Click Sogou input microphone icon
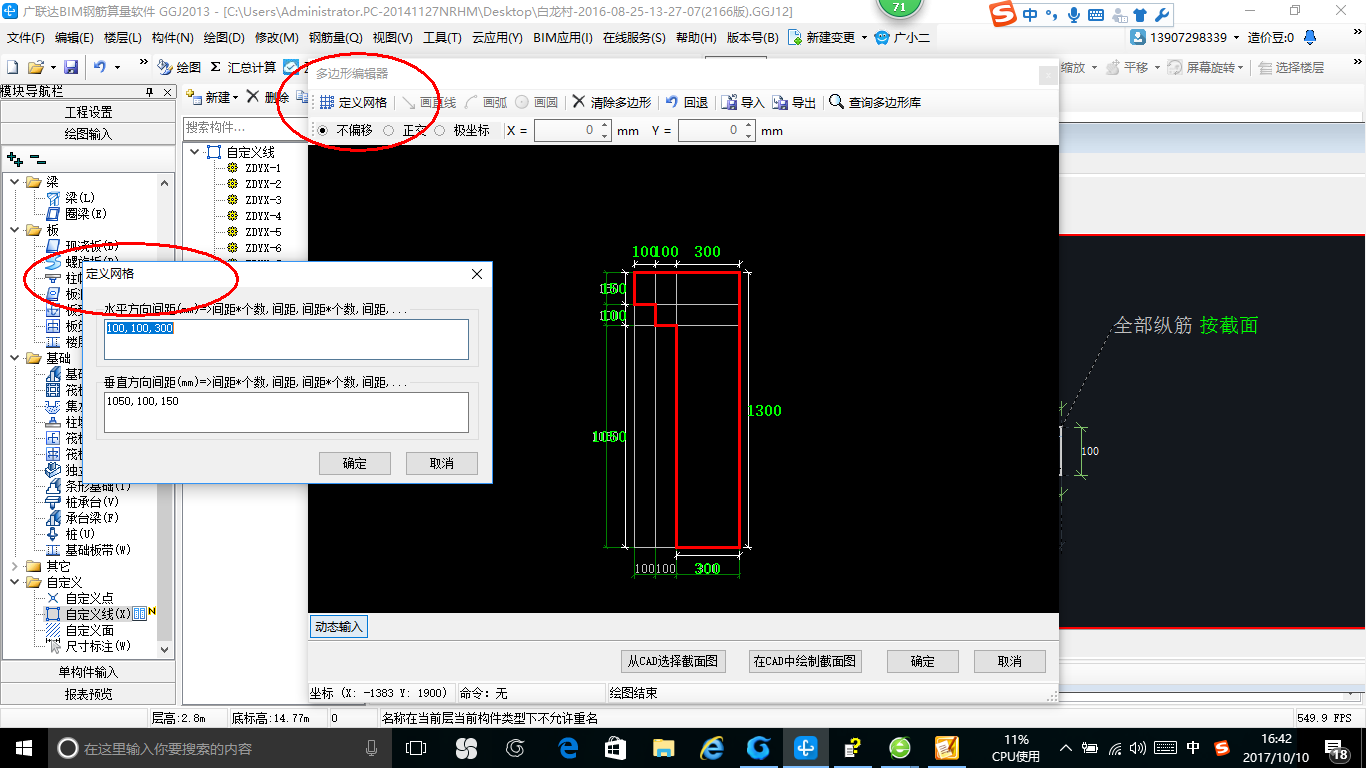This screenshot has height=768, width=1366. (1073, 15)
